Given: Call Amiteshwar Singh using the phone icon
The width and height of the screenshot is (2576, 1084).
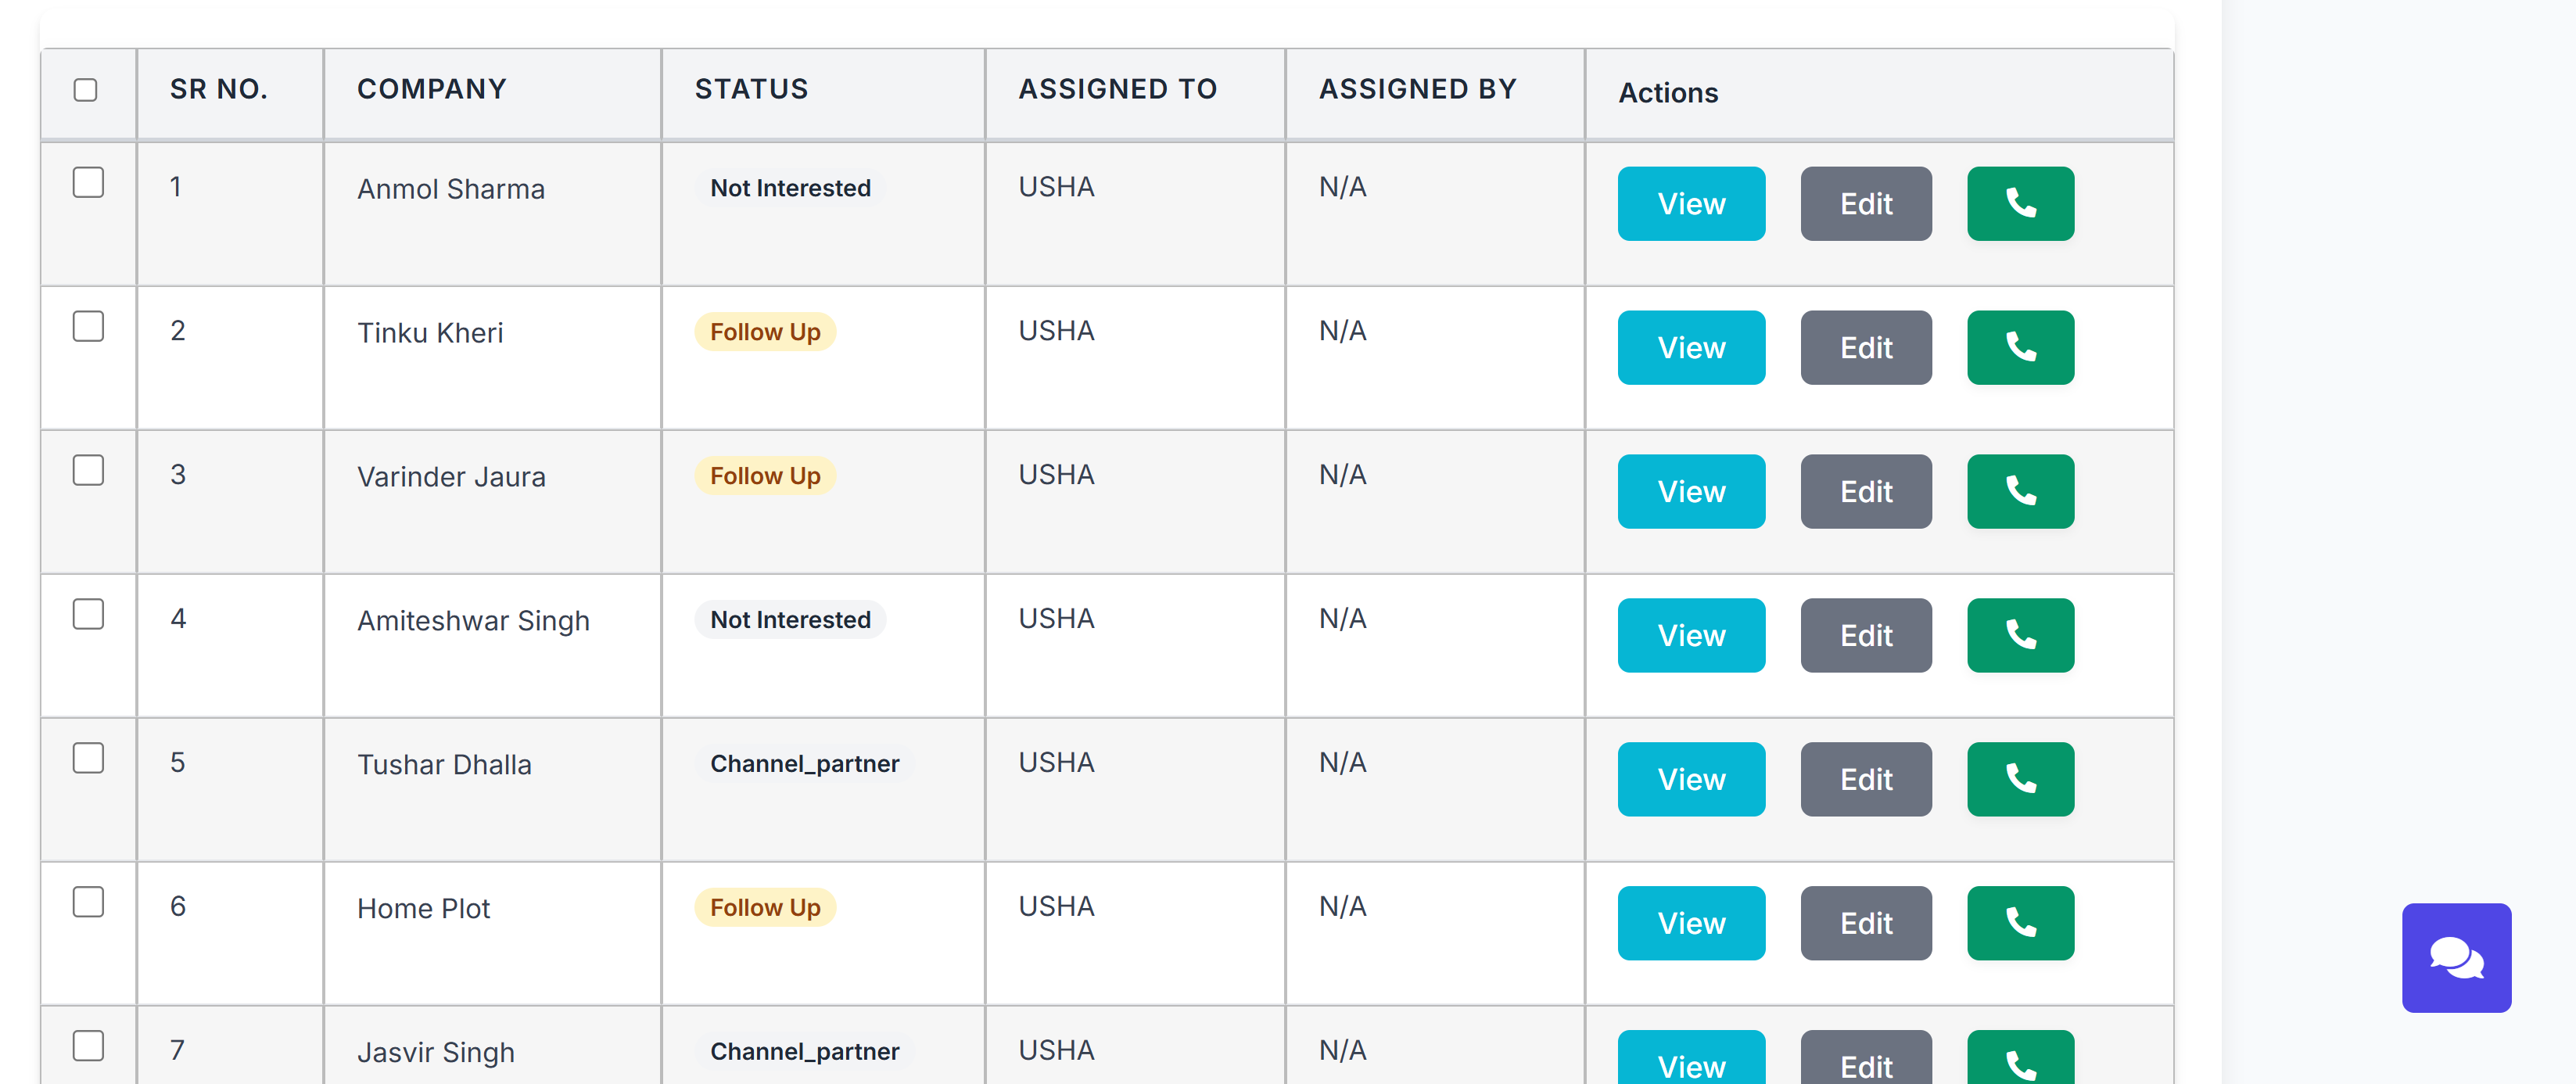Looking at the screenshot, I should [2020, 635].
